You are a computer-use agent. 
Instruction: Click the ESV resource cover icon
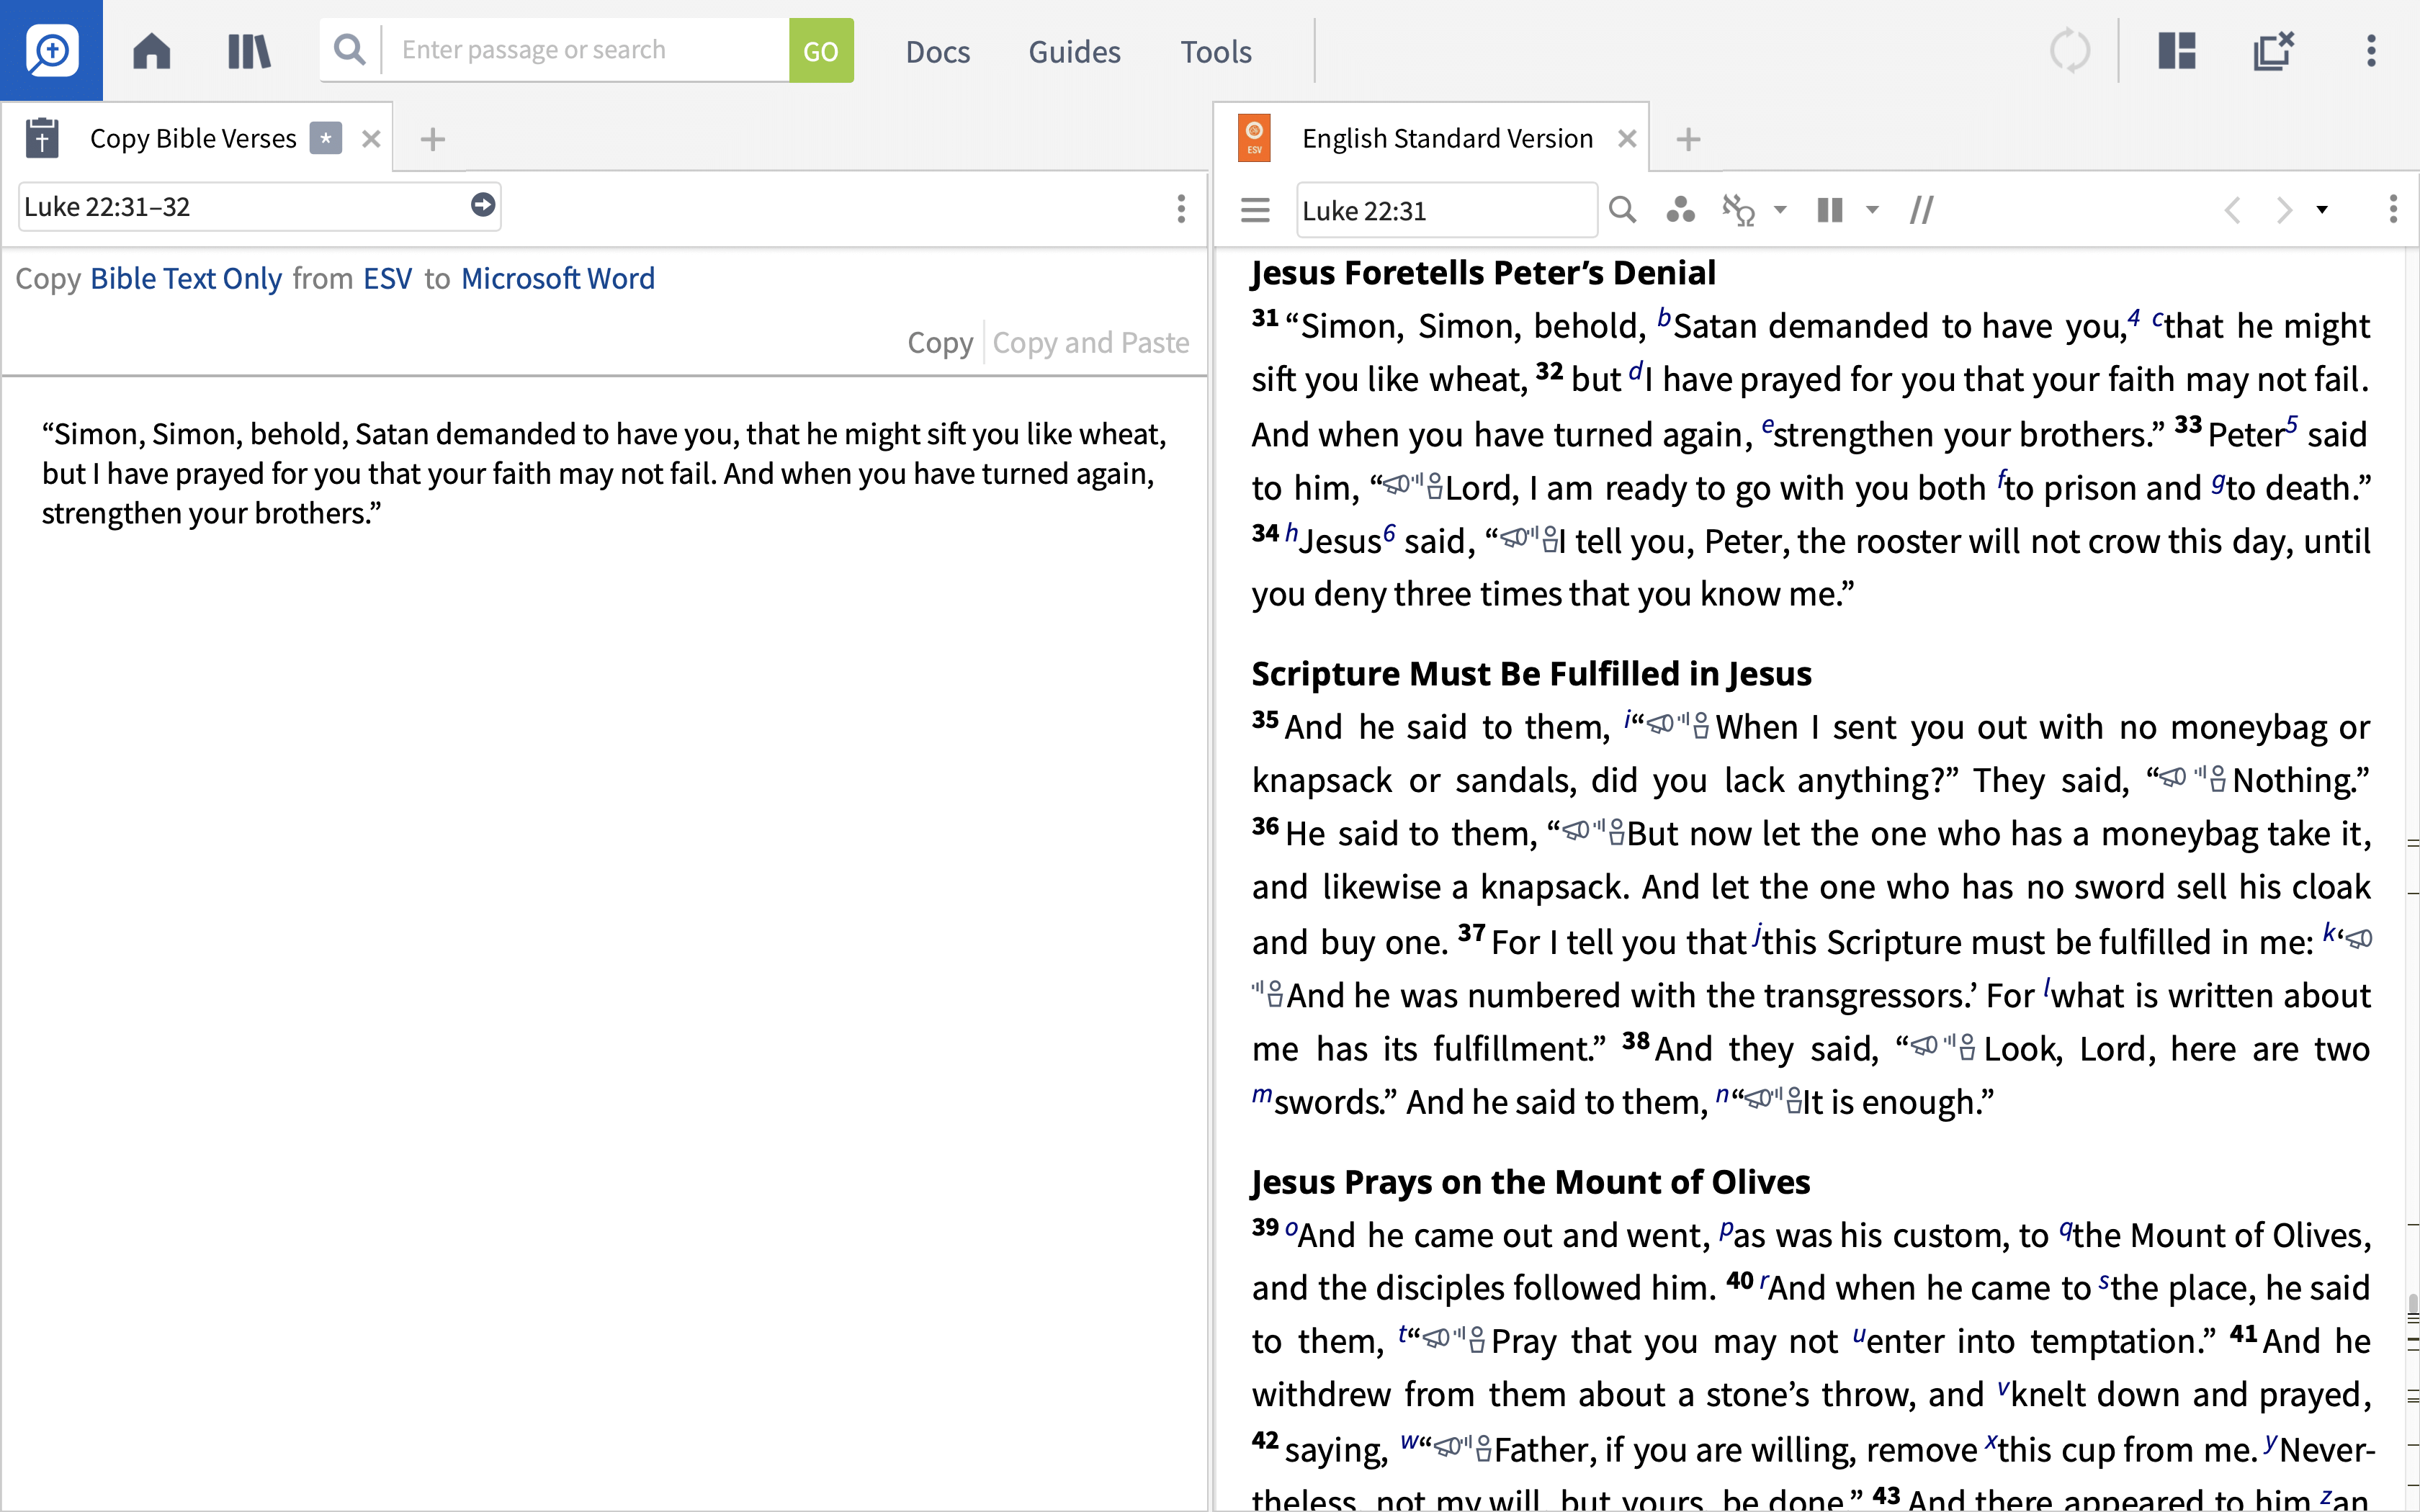pyautogui.click(x=1254, y=138)
